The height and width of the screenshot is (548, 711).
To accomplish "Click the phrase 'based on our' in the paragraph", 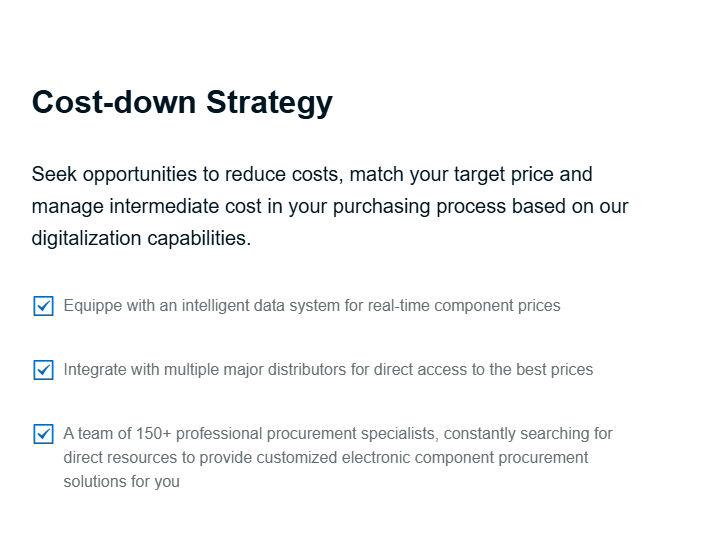I will pos(570,207).
